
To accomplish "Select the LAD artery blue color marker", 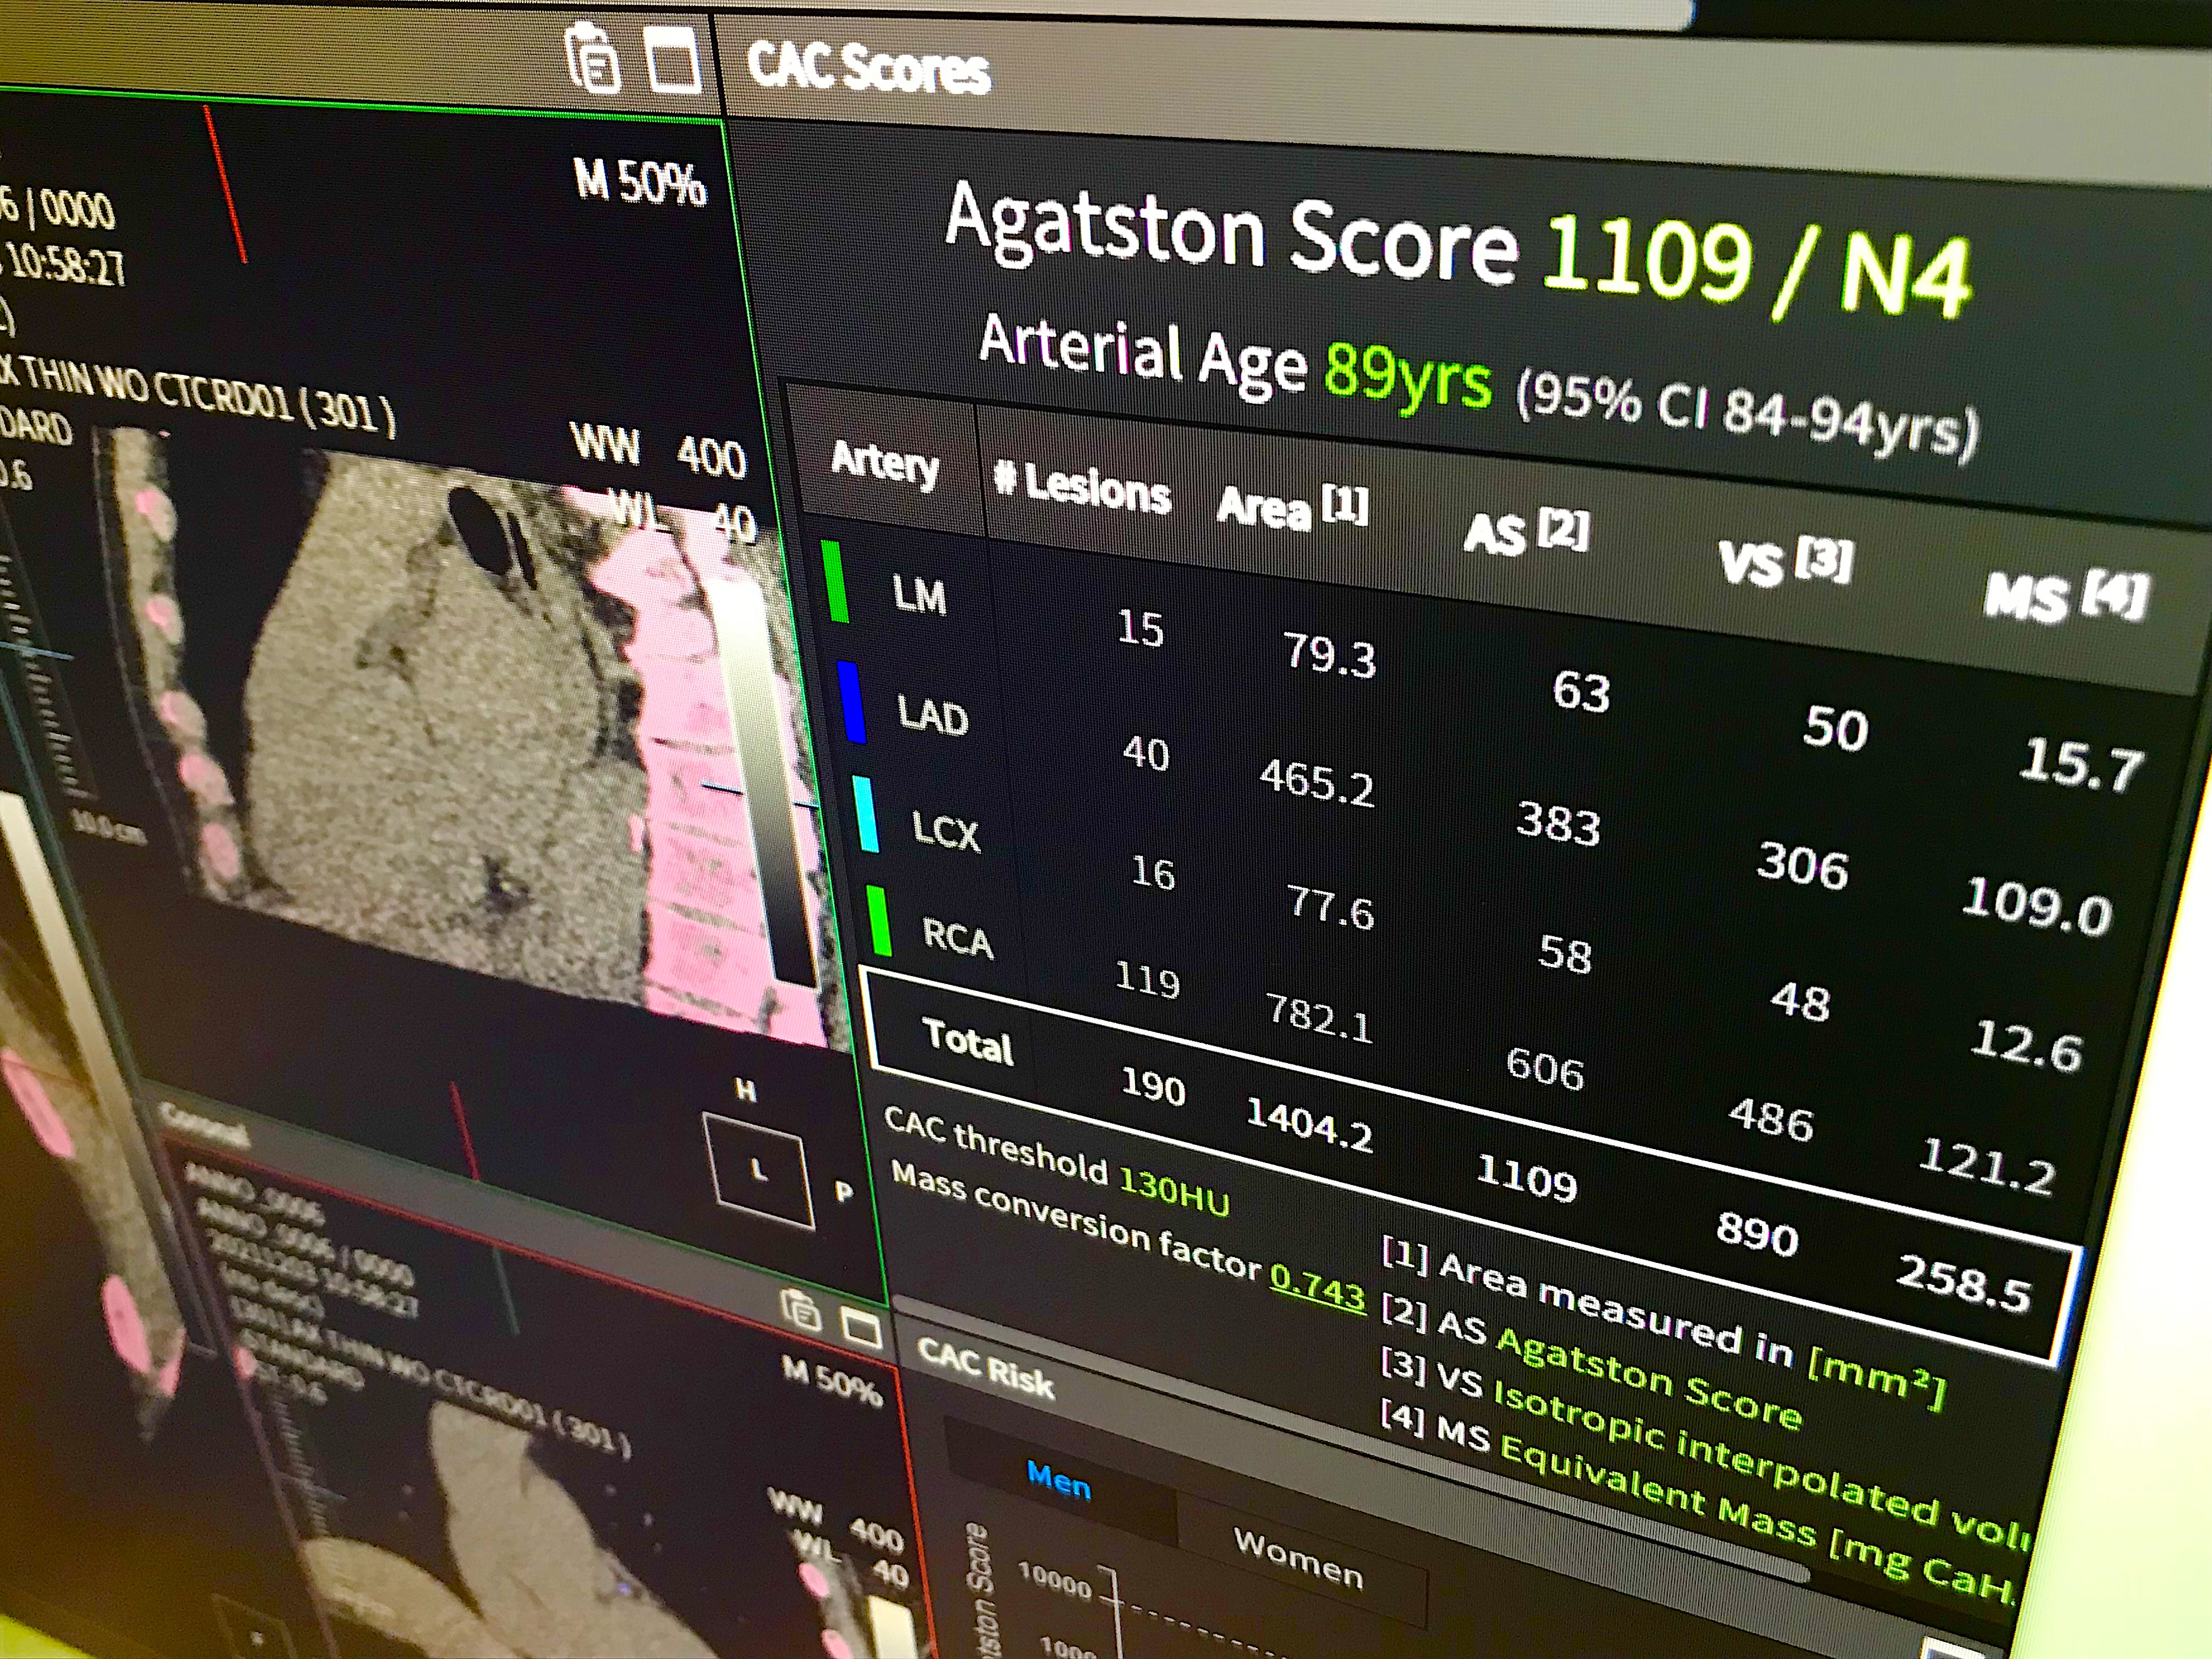I will 851,702.
